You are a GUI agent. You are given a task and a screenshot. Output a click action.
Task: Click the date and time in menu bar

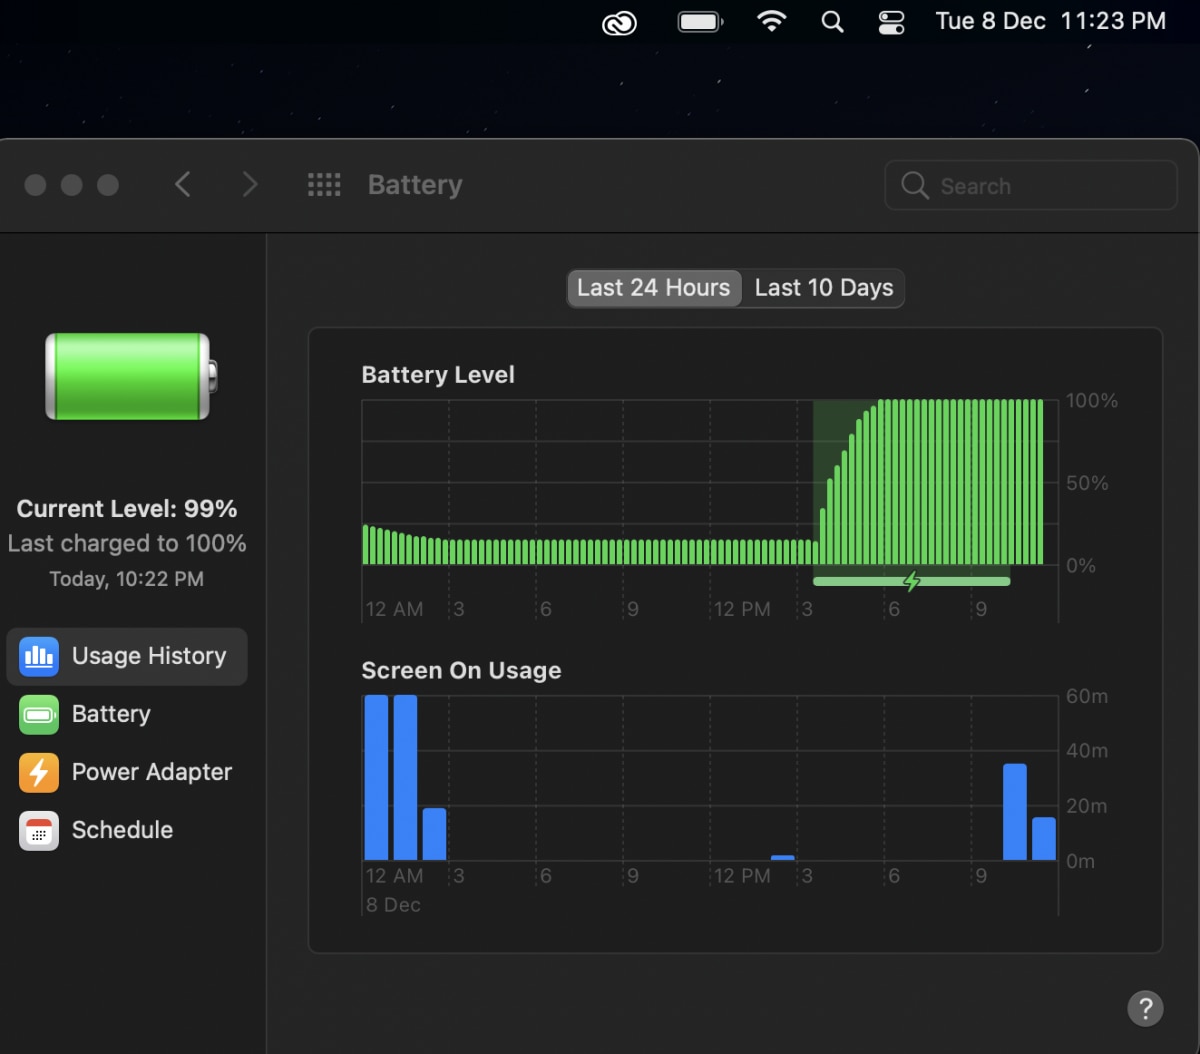pyautogui.click(x=1050, y=22)
